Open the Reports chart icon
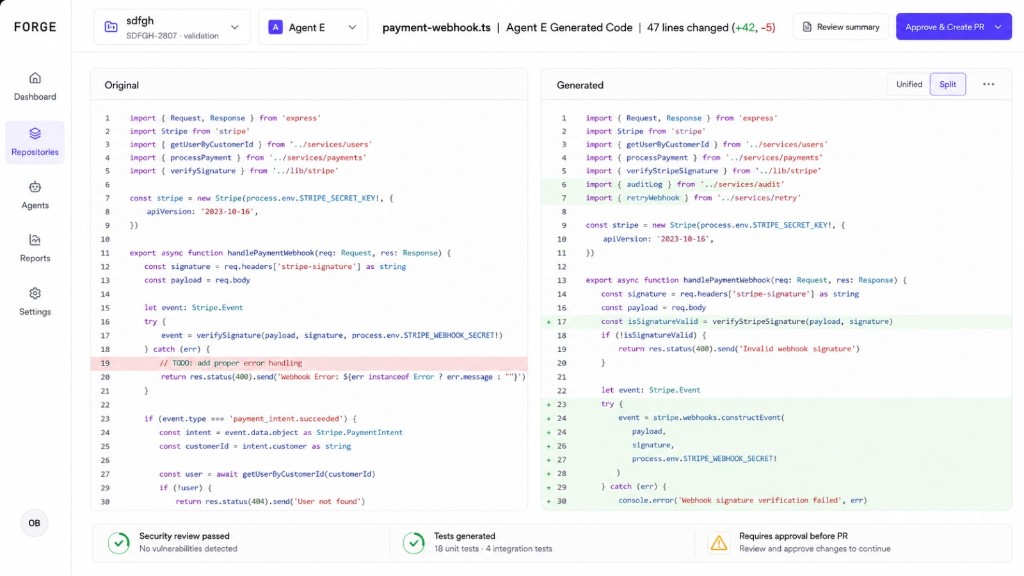 (x=35, y=240)
